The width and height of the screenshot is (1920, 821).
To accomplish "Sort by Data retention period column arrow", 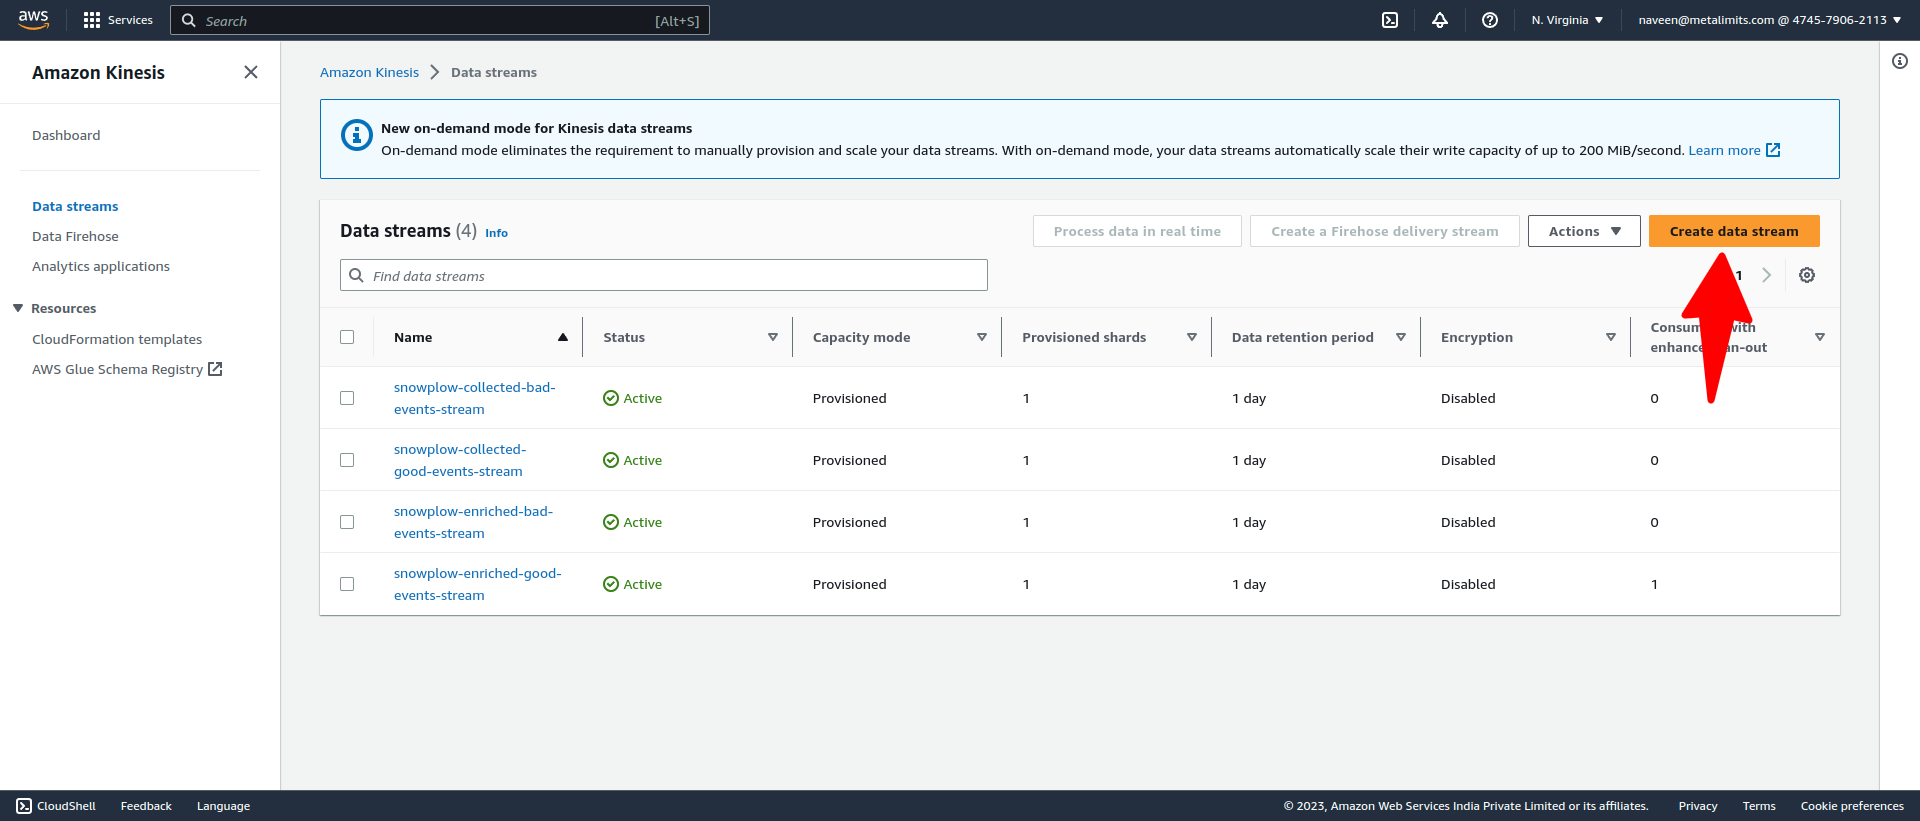I will point(1401,337).
